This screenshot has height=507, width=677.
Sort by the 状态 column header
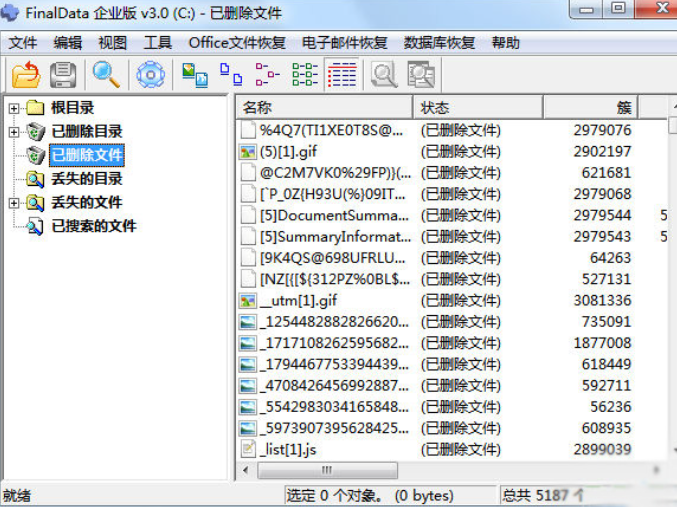point(478,108)
